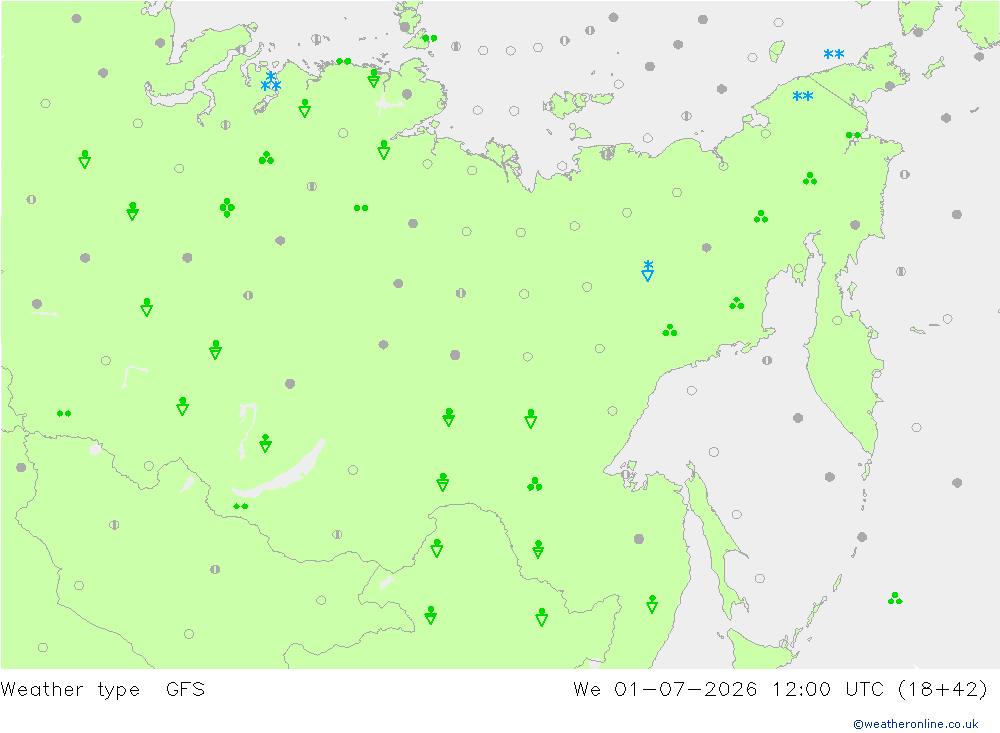Screen dimensions: 1000x733
Task: Click the '(18+42)' forecast run text
Action: pos(943,690)
